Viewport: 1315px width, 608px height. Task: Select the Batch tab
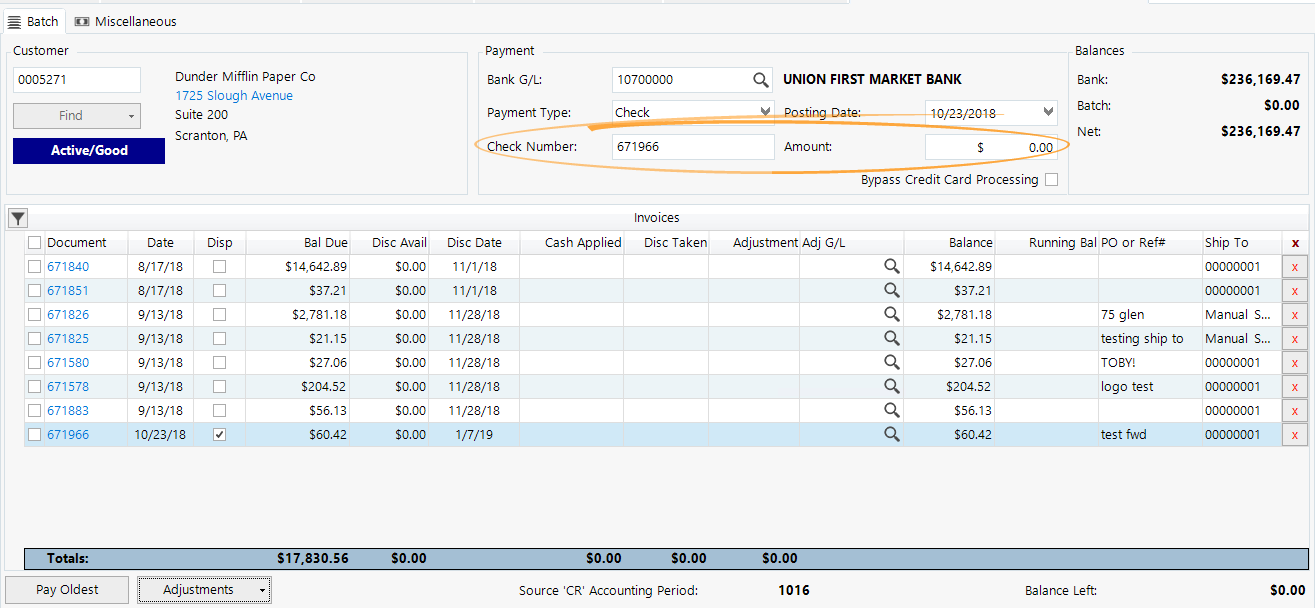pyautogui.click(x=33, y=21)
